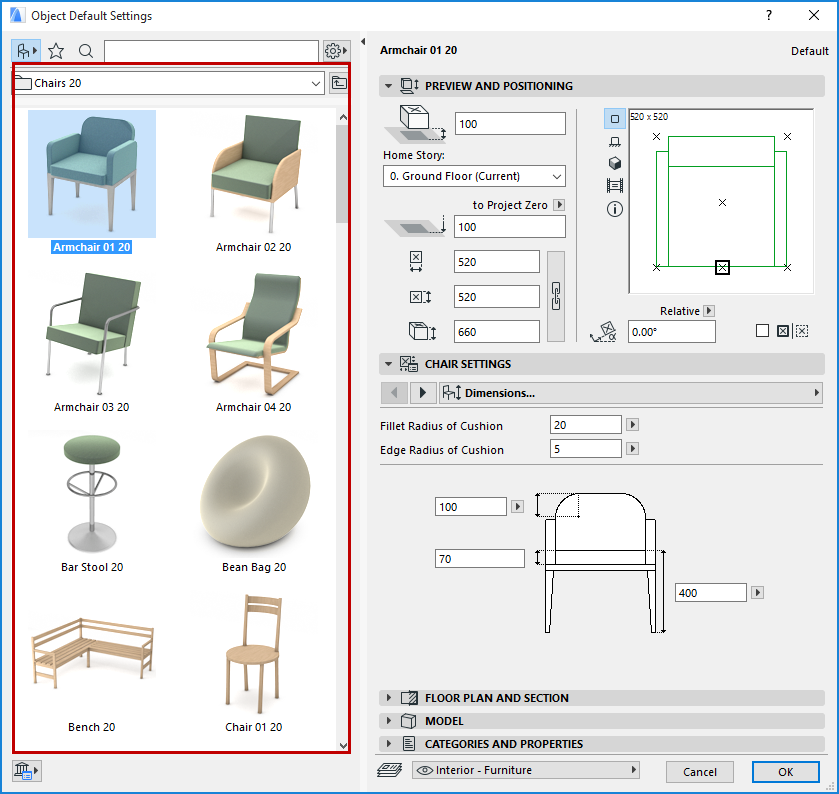
Task: Open the Dimensions page menu
Action: [630, 393]
